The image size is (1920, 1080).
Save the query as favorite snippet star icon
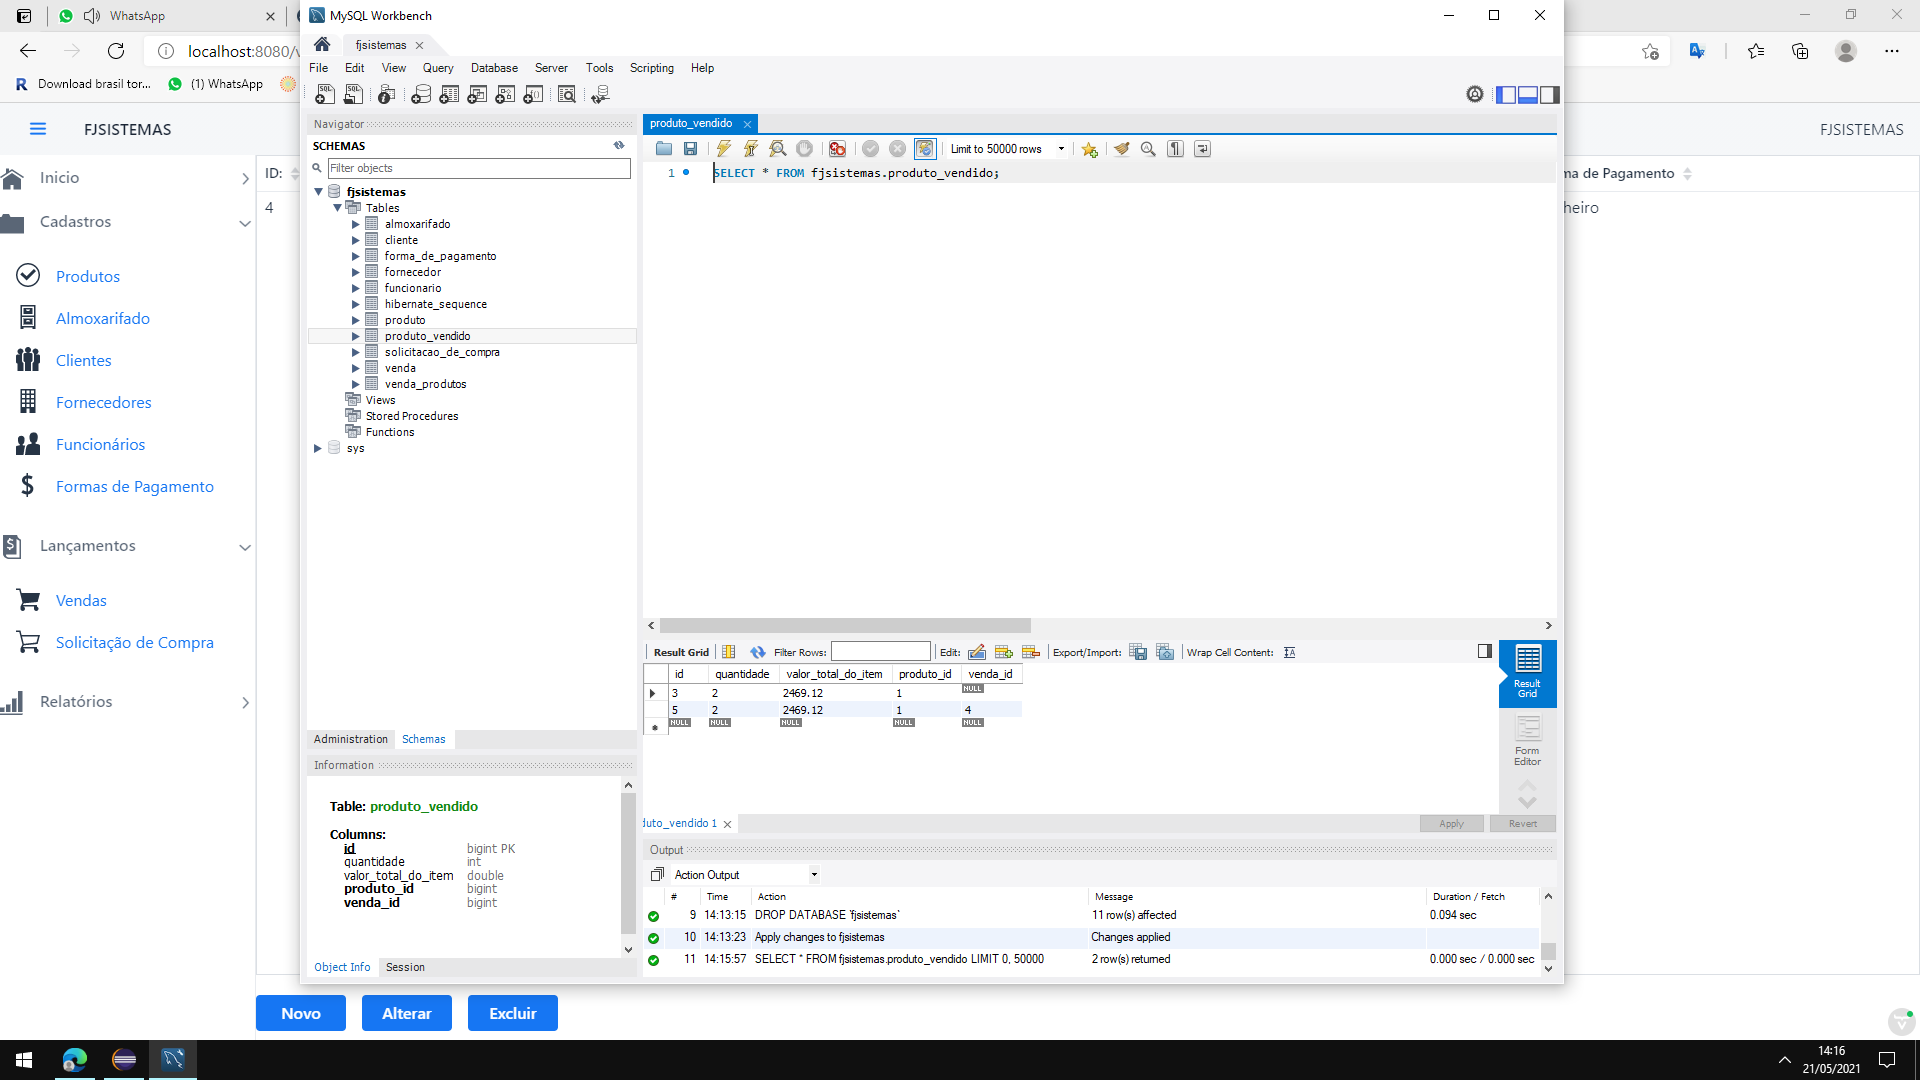click(x=1089, y=149)
